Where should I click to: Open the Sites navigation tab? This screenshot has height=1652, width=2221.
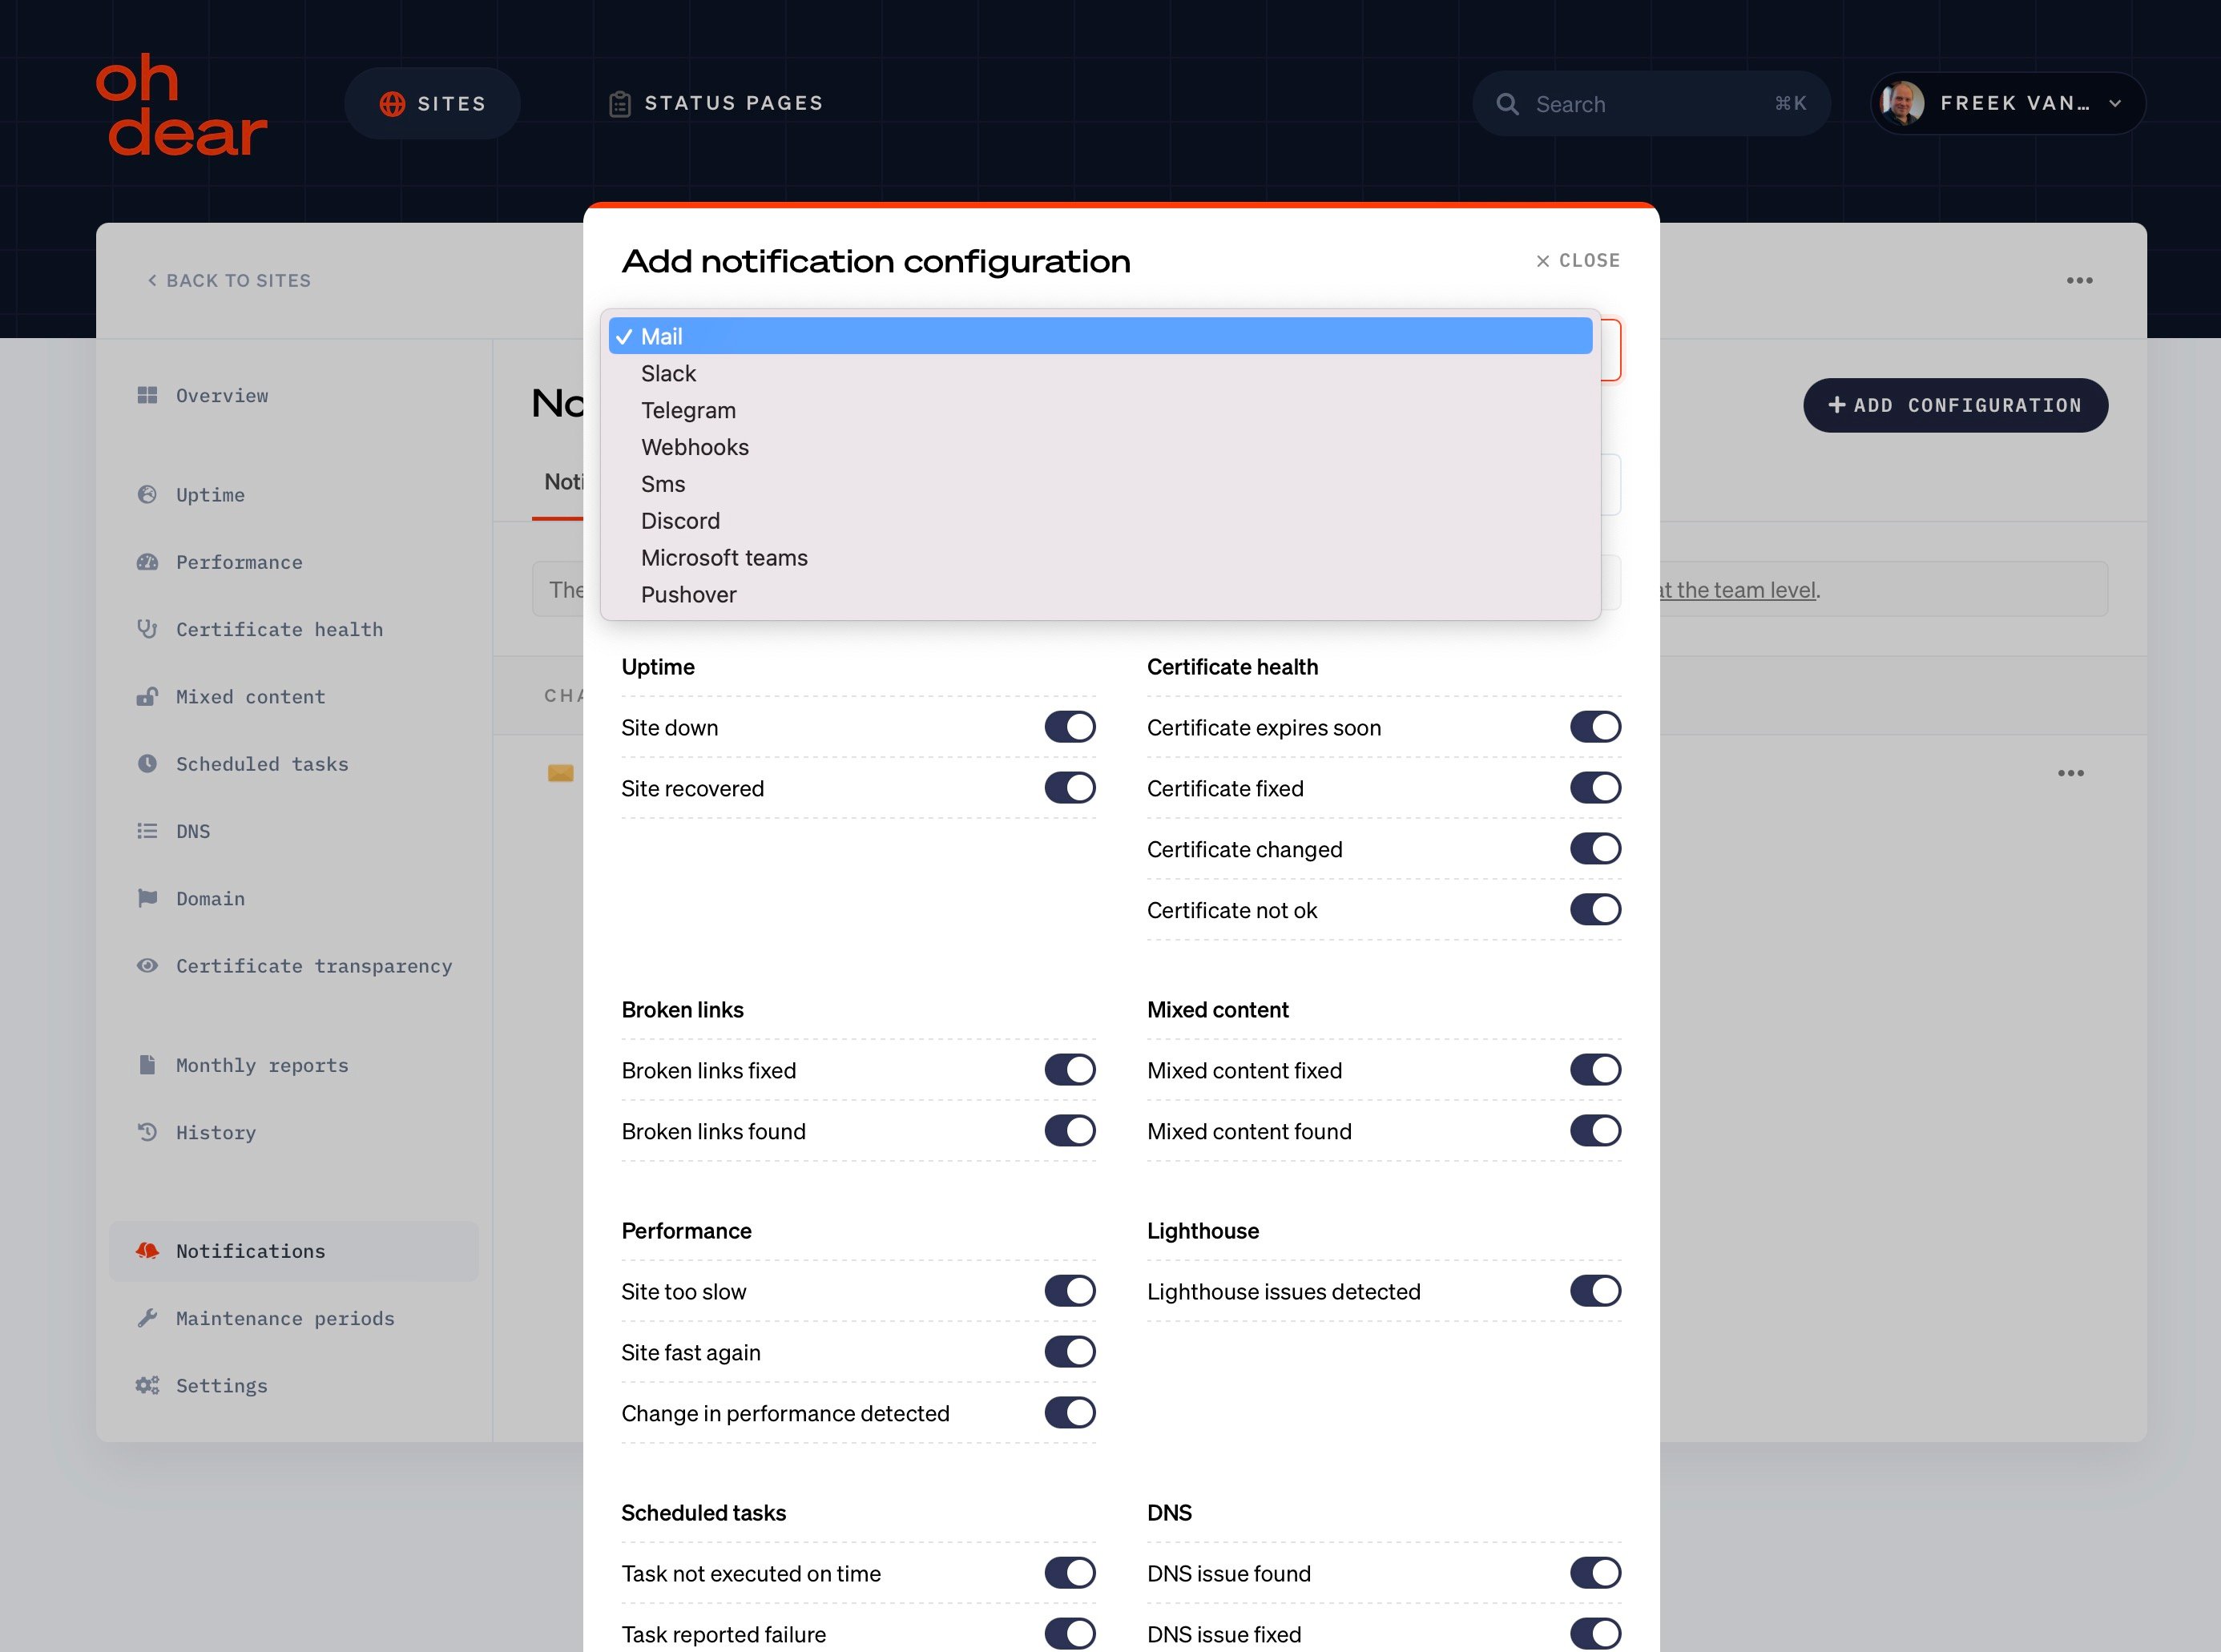(432, 104)
